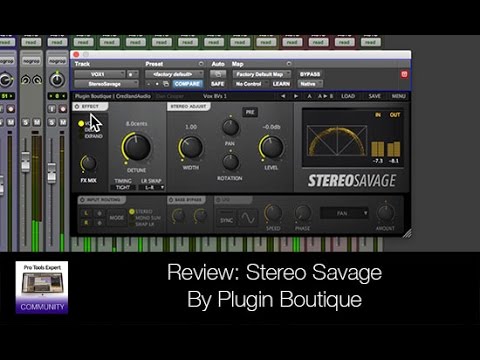Toggle the LFO section power button
The height and width of the screenshot is (360, 480).
(218, 200)
